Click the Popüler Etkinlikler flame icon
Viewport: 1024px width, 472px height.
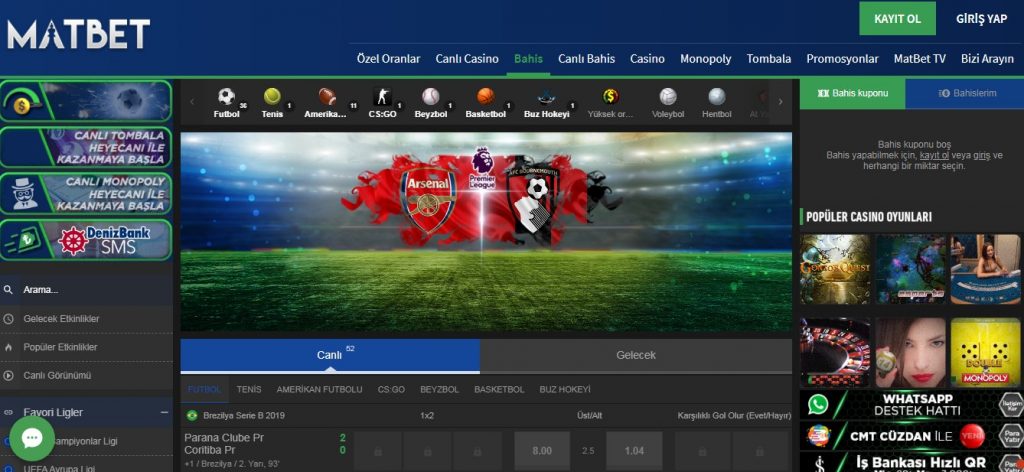click(x=8, y=347)
